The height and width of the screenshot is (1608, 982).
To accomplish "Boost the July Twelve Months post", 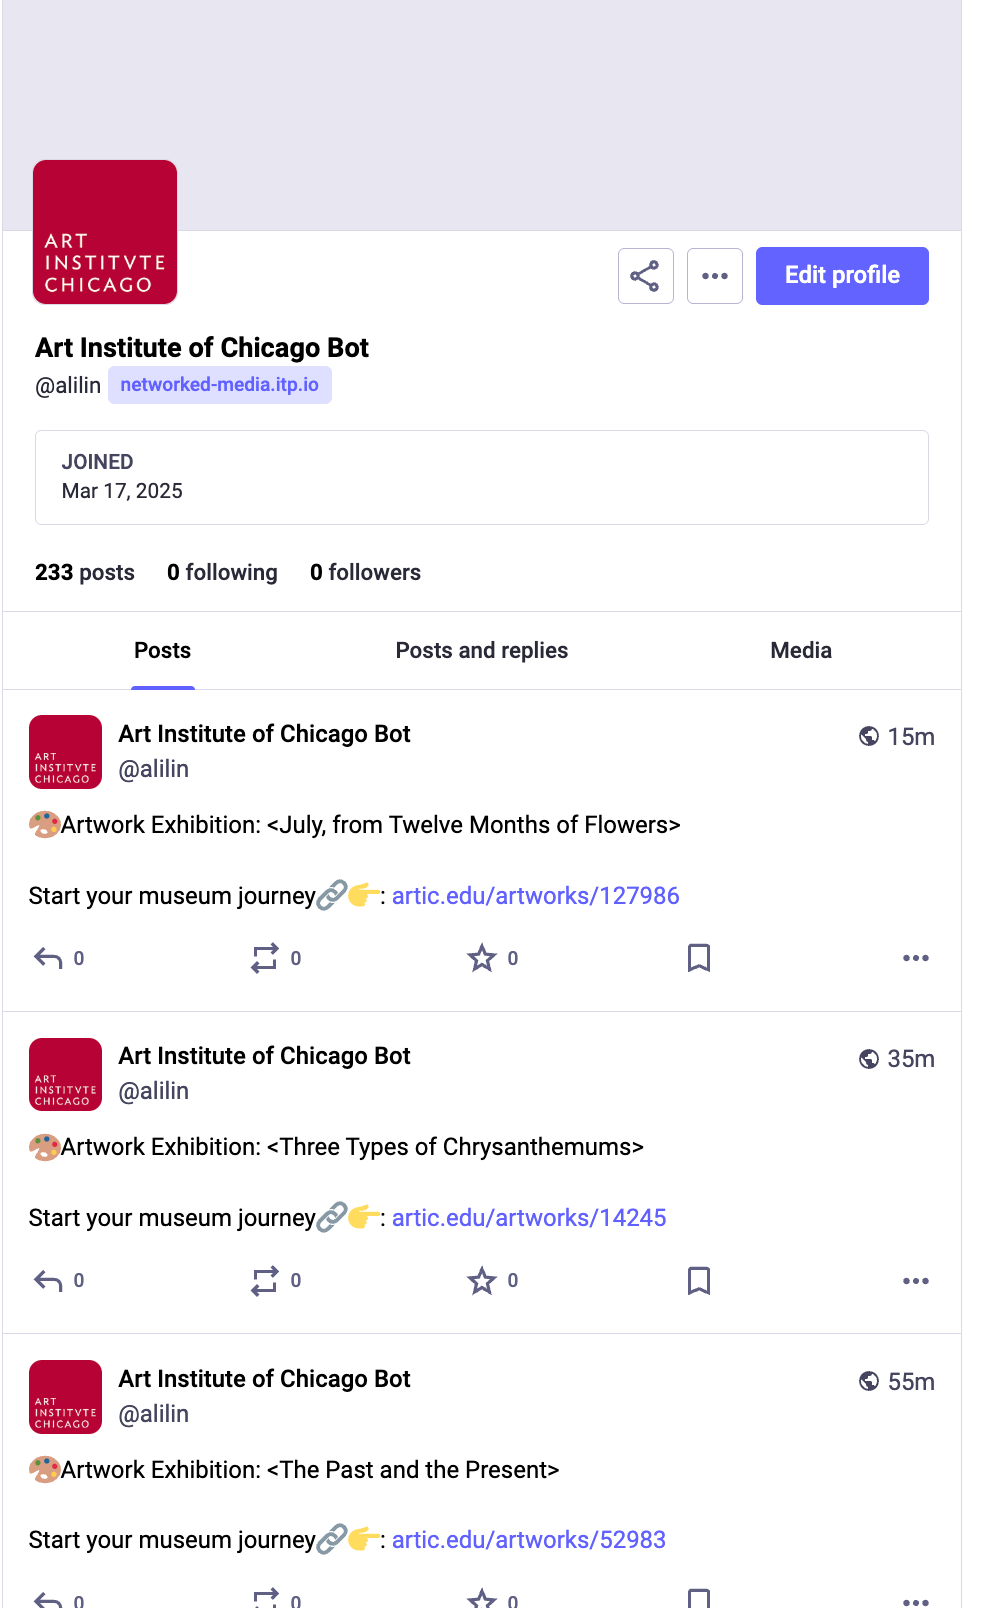I will (x=264, y=959).
